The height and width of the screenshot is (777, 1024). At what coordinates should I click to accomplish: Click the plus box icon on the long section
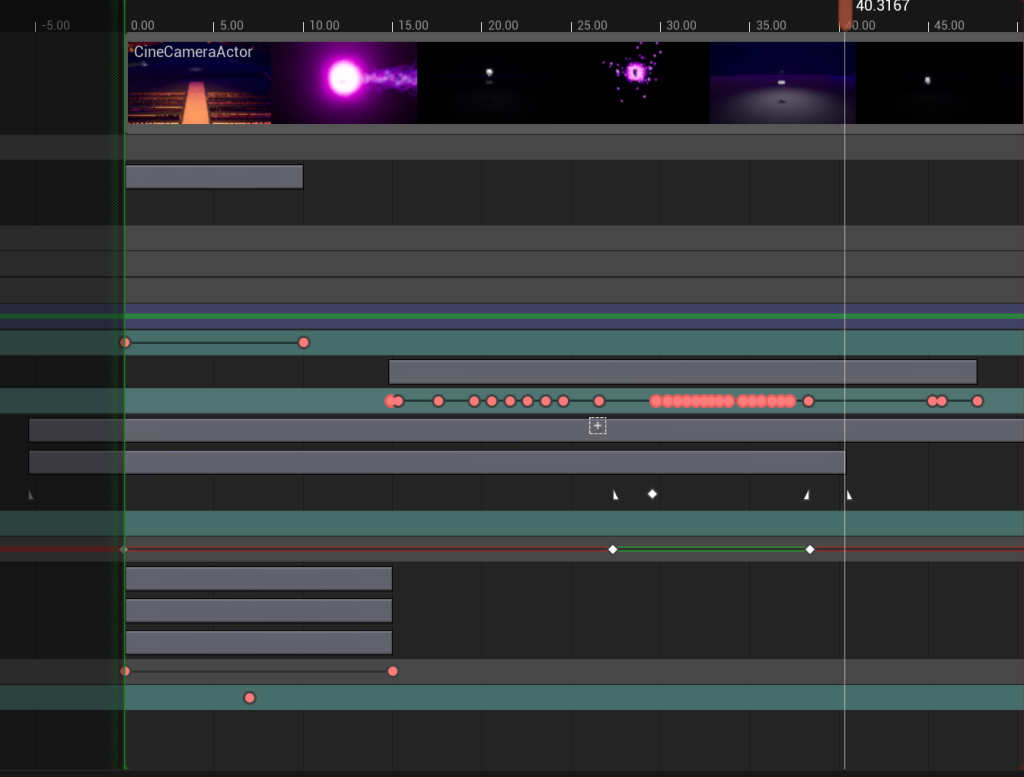point(597,426)
